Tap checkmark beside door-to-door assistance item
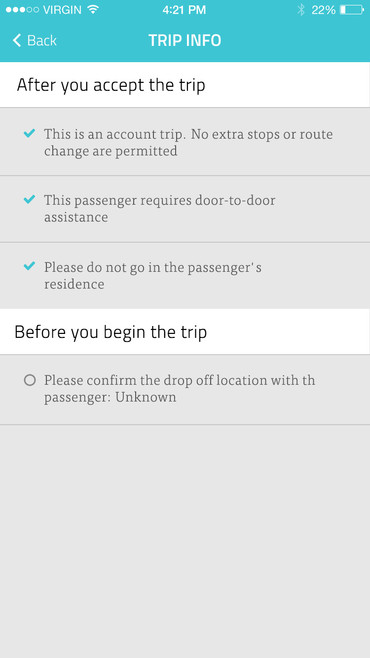The image size is (370, 658). pos(29,200)
